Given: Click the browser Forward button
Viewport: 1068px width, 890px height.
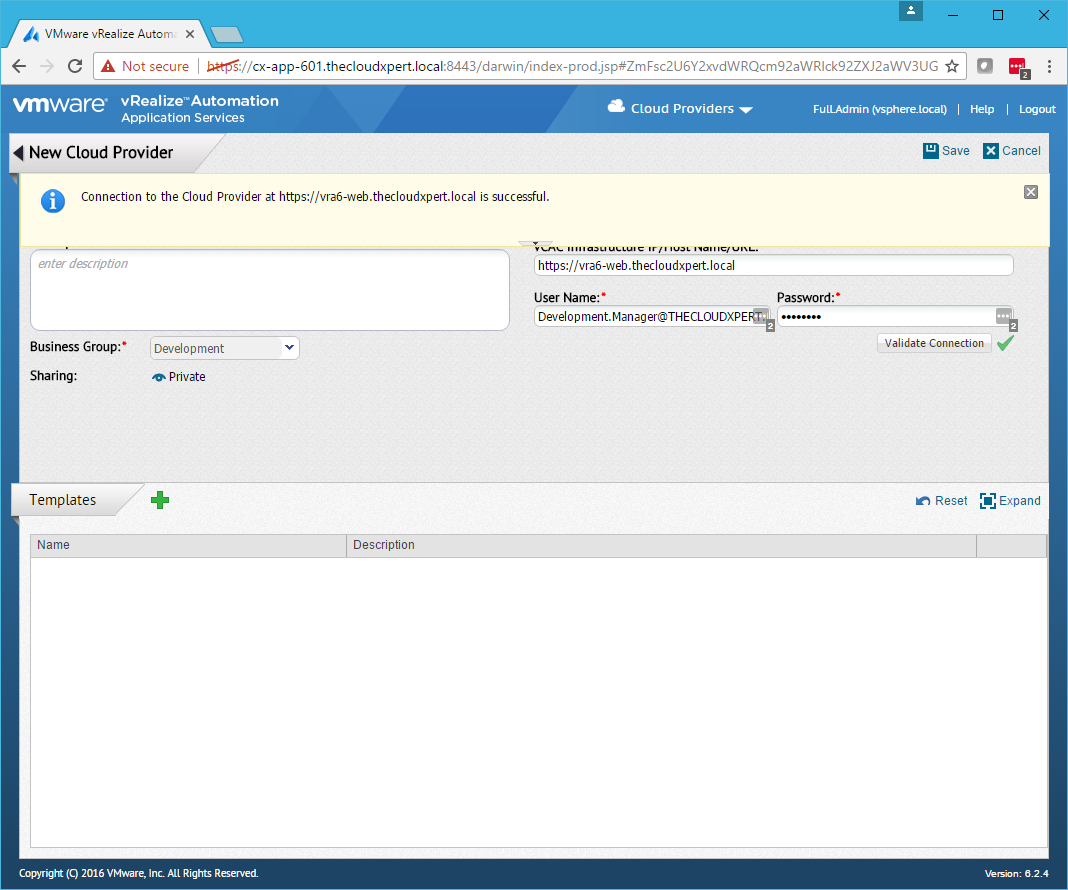Looking at the screenshot, I should pyautogui.click(x=47, y=66).
